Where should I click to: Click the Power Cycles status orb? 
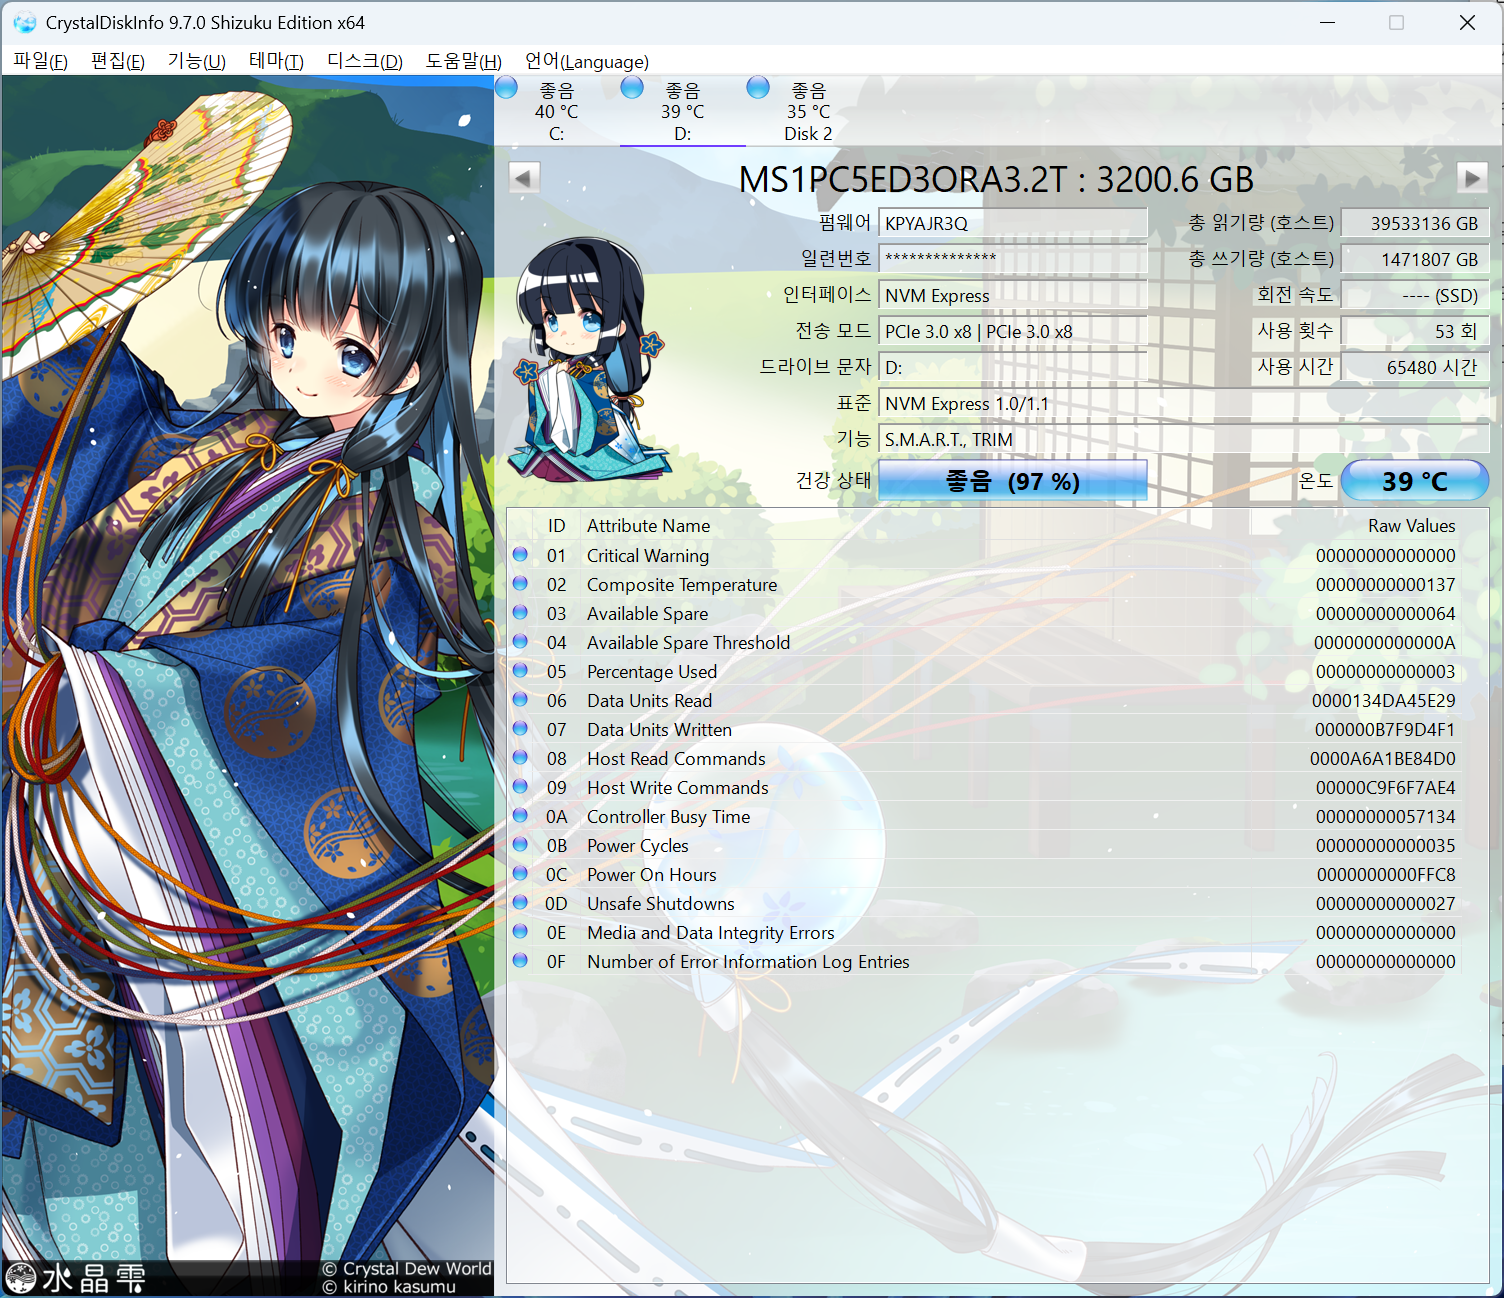click(520, 844)
